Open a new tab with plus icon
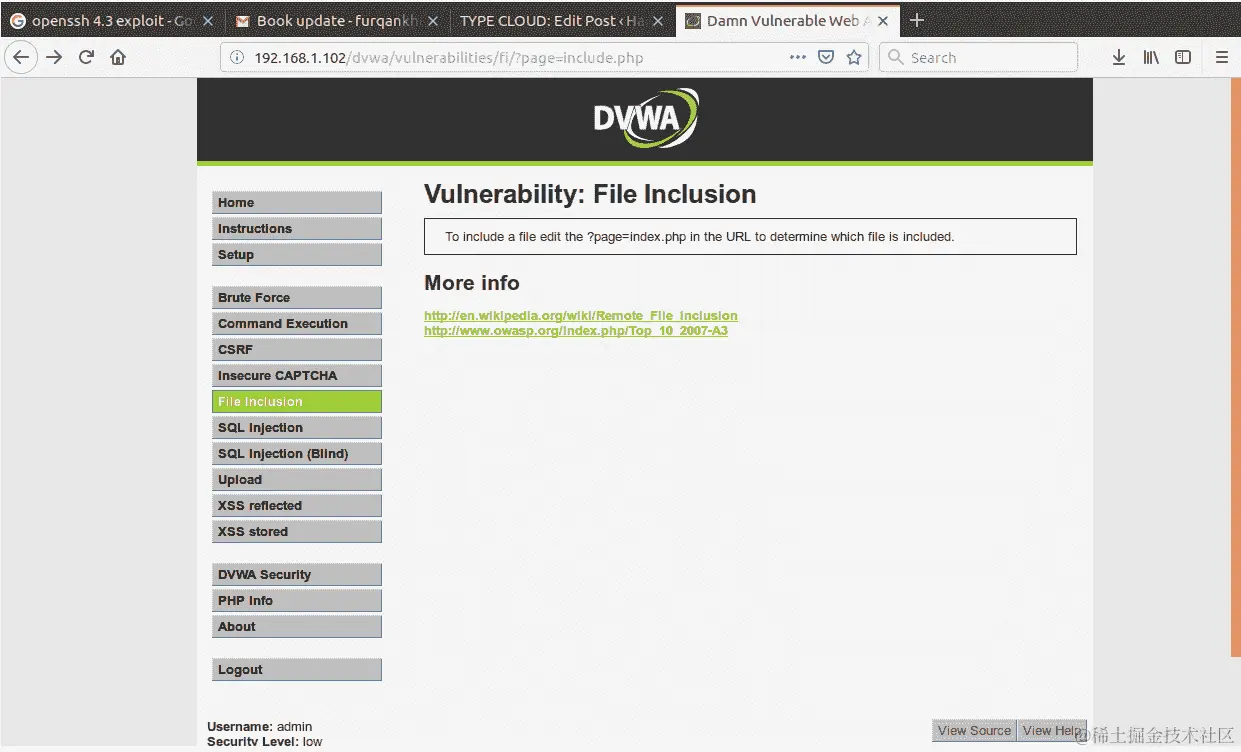This screenshot has width=1241, height=752. 917,20
